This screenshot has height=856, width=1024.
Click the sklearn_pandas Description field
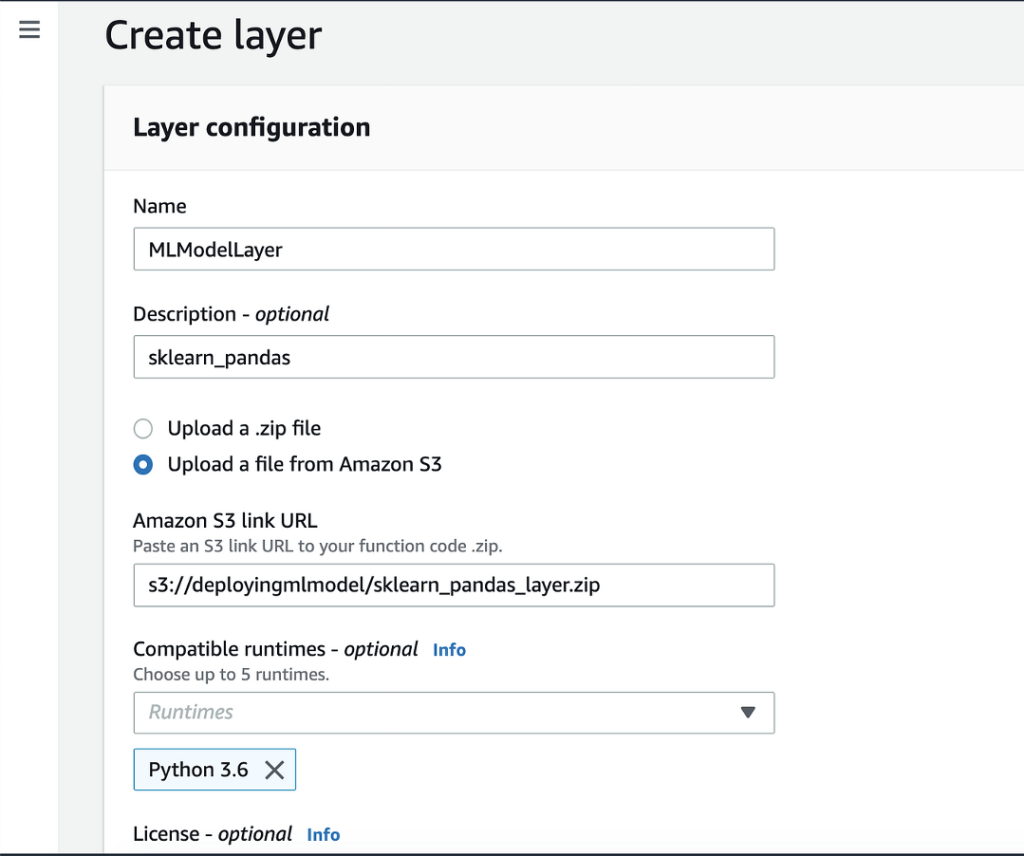click(454, 357)
